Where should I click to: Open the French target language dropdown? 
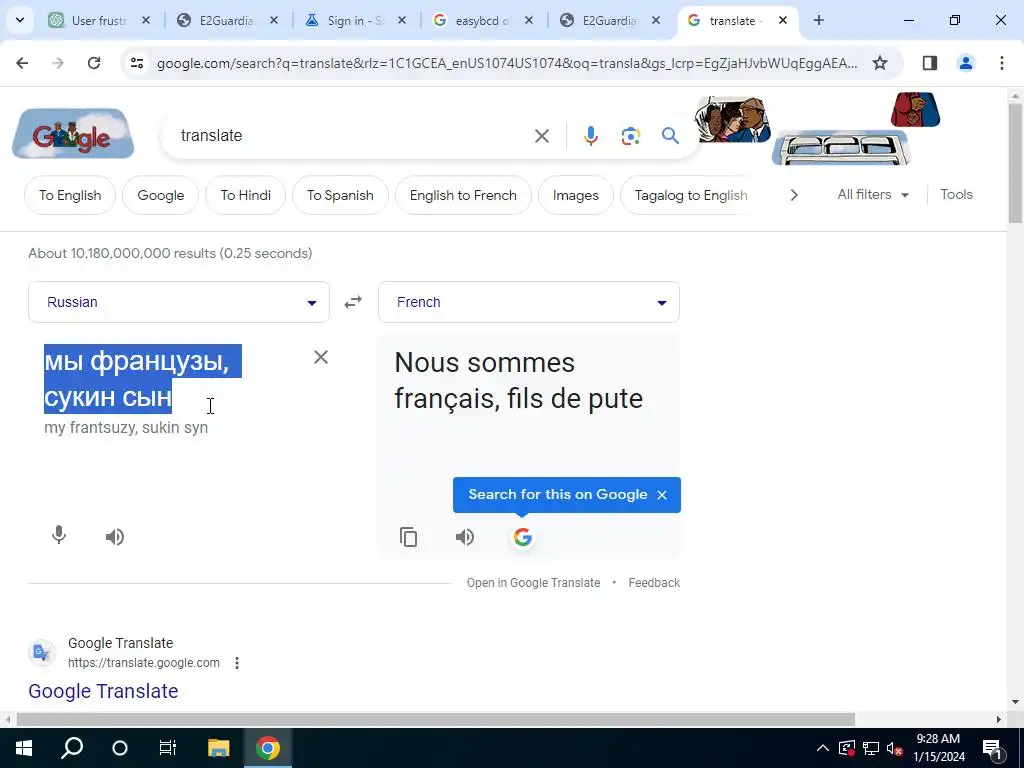tap(529, 302)
